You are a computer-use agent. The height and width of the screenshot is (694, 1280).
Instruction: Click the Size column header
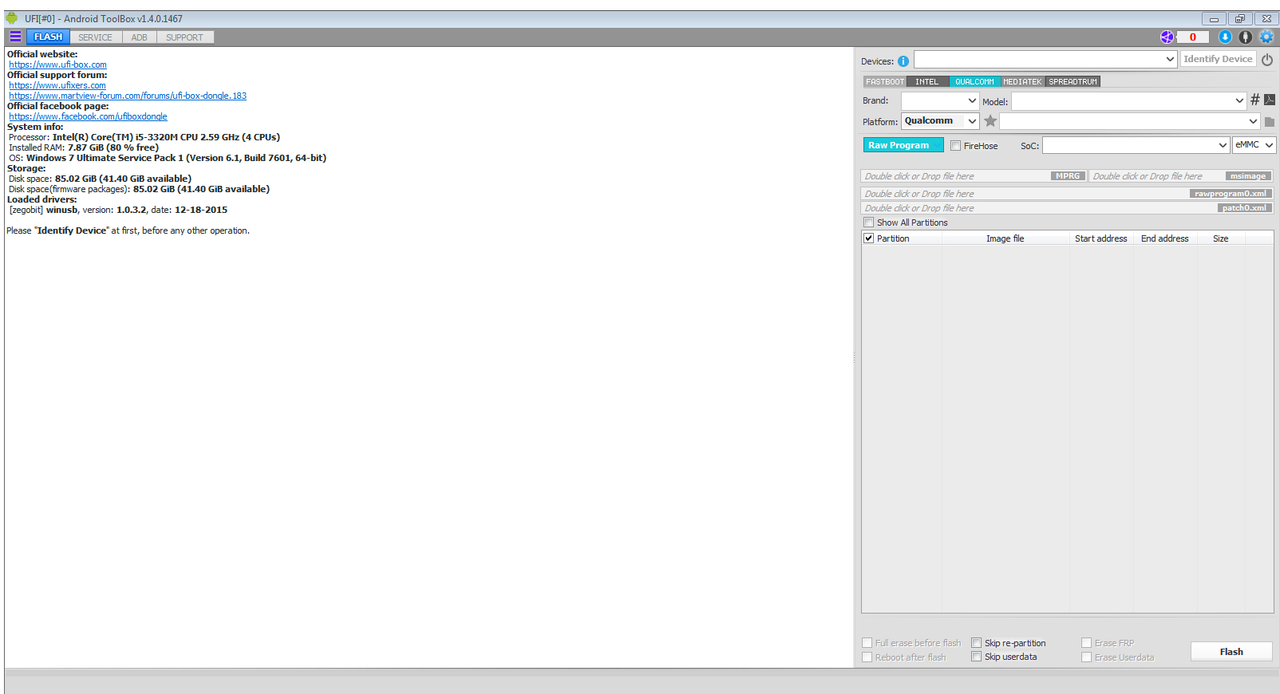pyautogui.click(x=1221, y=238)
